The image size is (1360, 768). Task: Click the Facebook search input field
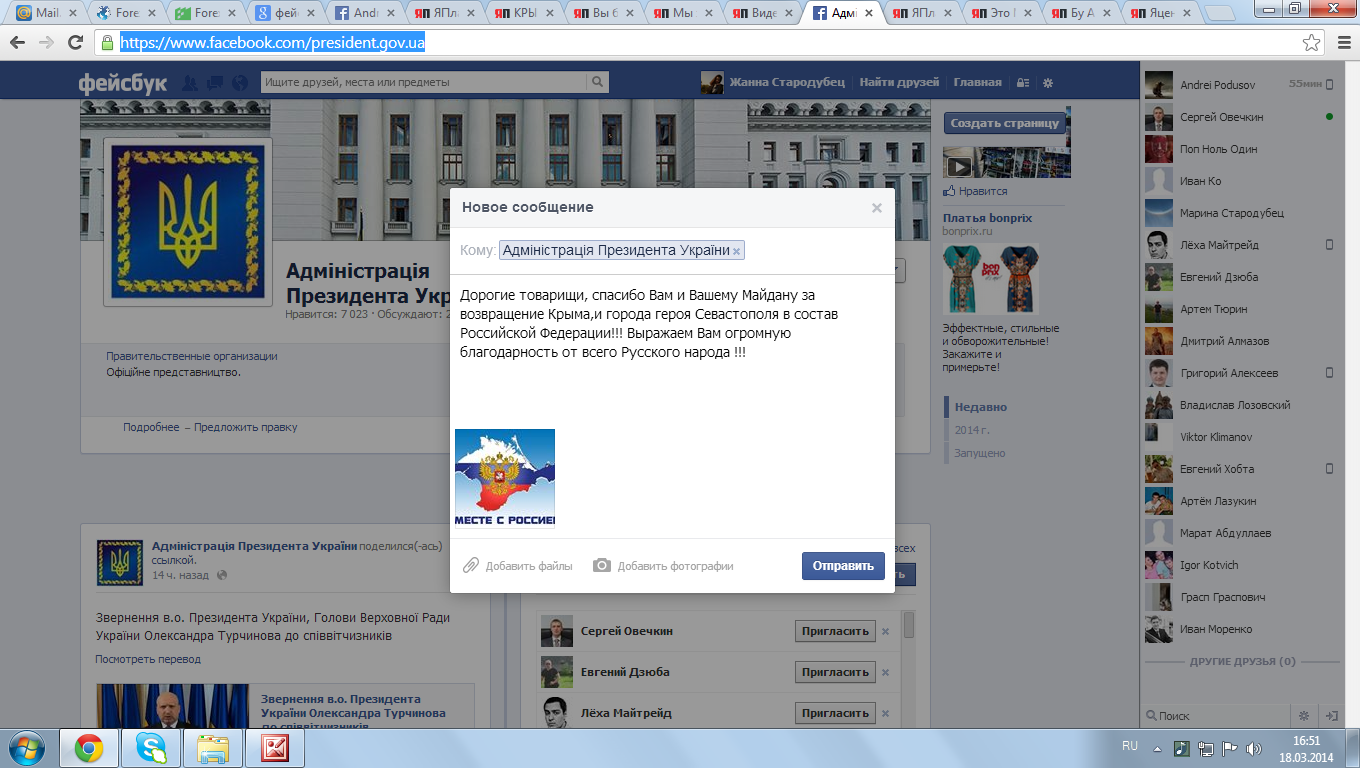point(424,82)
